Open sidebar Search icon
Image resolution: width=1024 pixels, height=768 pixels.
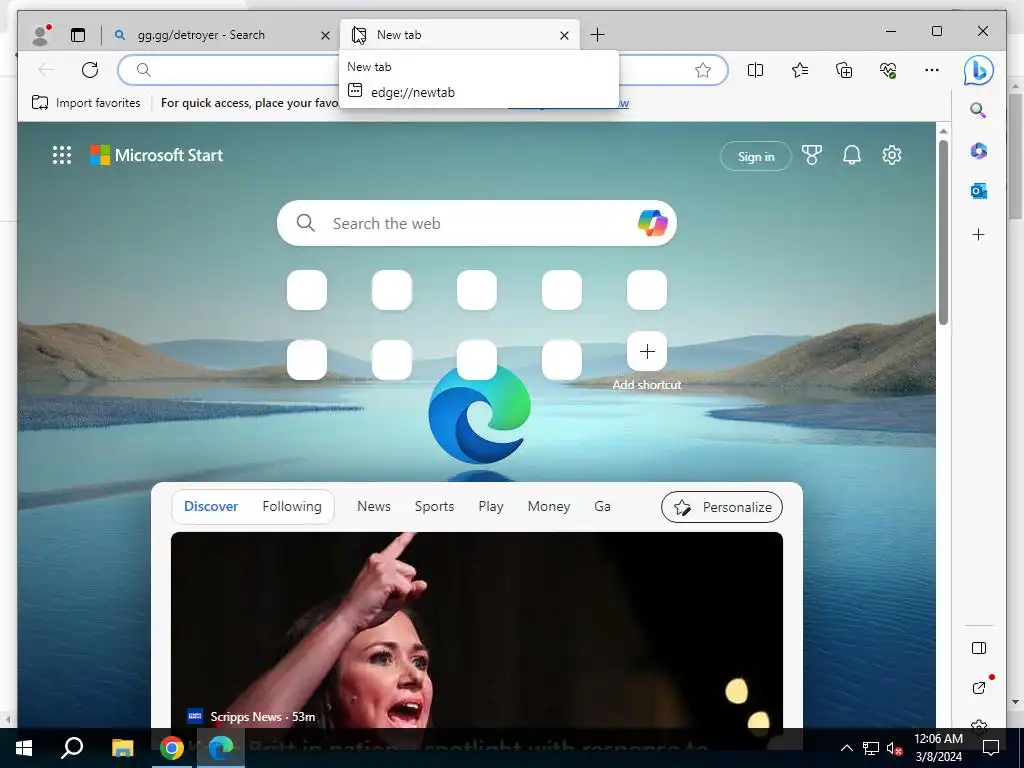pos(978,110)
